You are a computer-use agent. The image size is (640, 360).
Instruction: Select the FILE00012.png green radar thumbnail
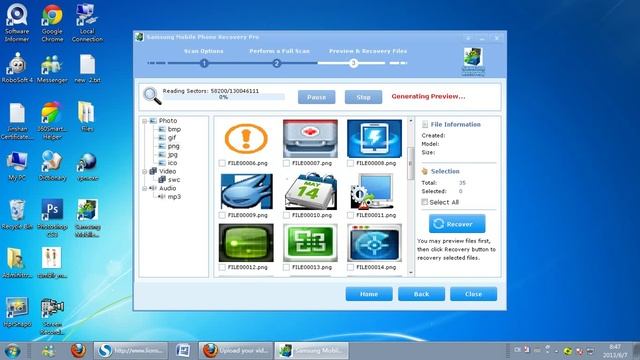click(246, 243)
